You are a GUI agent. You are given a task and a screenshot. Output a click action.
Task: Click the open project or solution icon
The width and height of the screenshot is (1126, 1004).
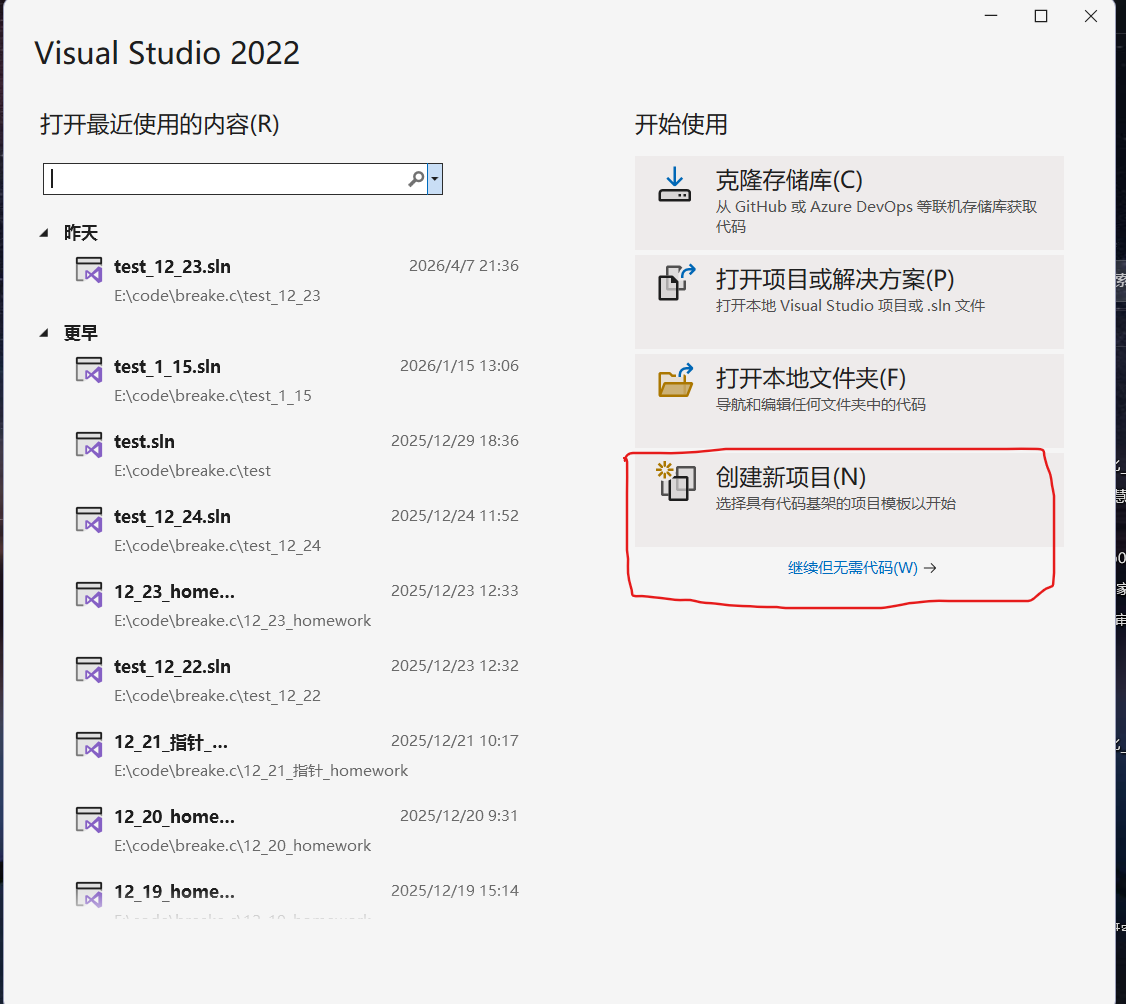coord(676,282)
